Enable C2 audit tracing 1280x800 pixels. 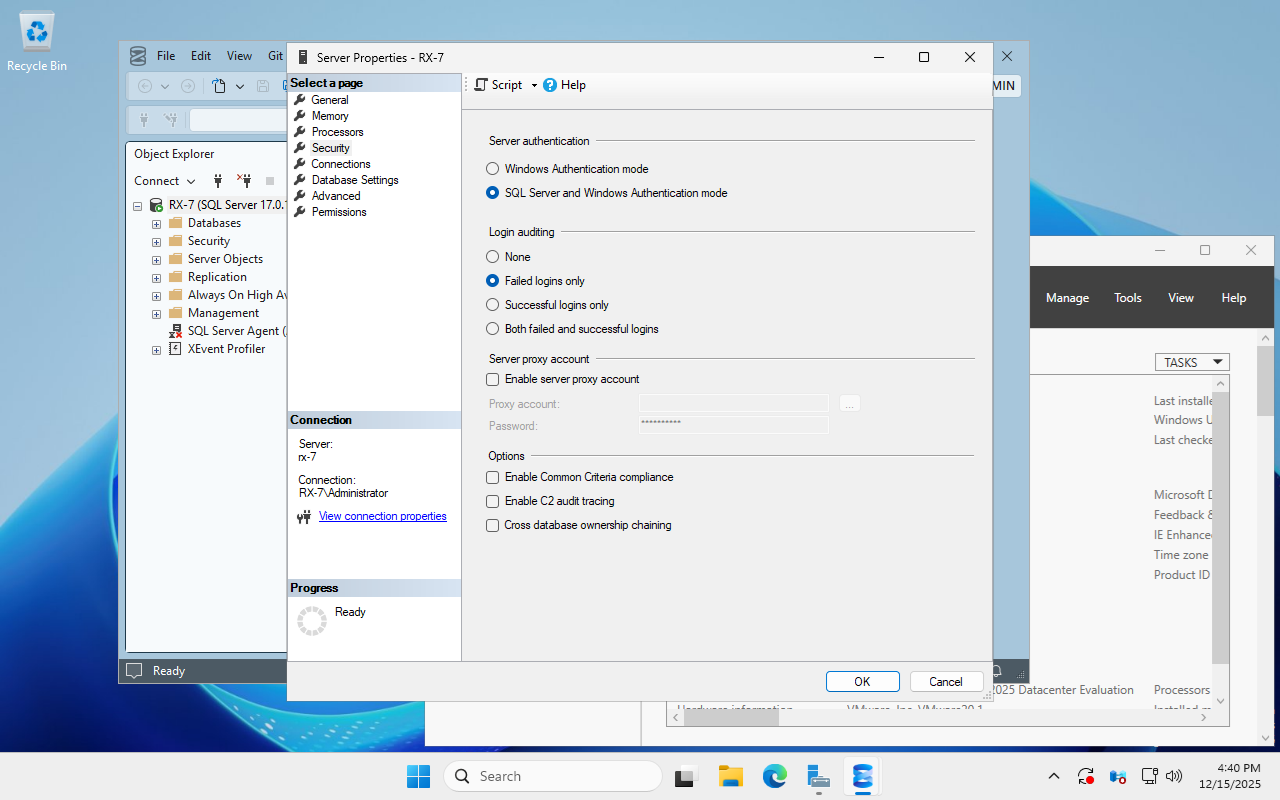click(x=492, y=501)
